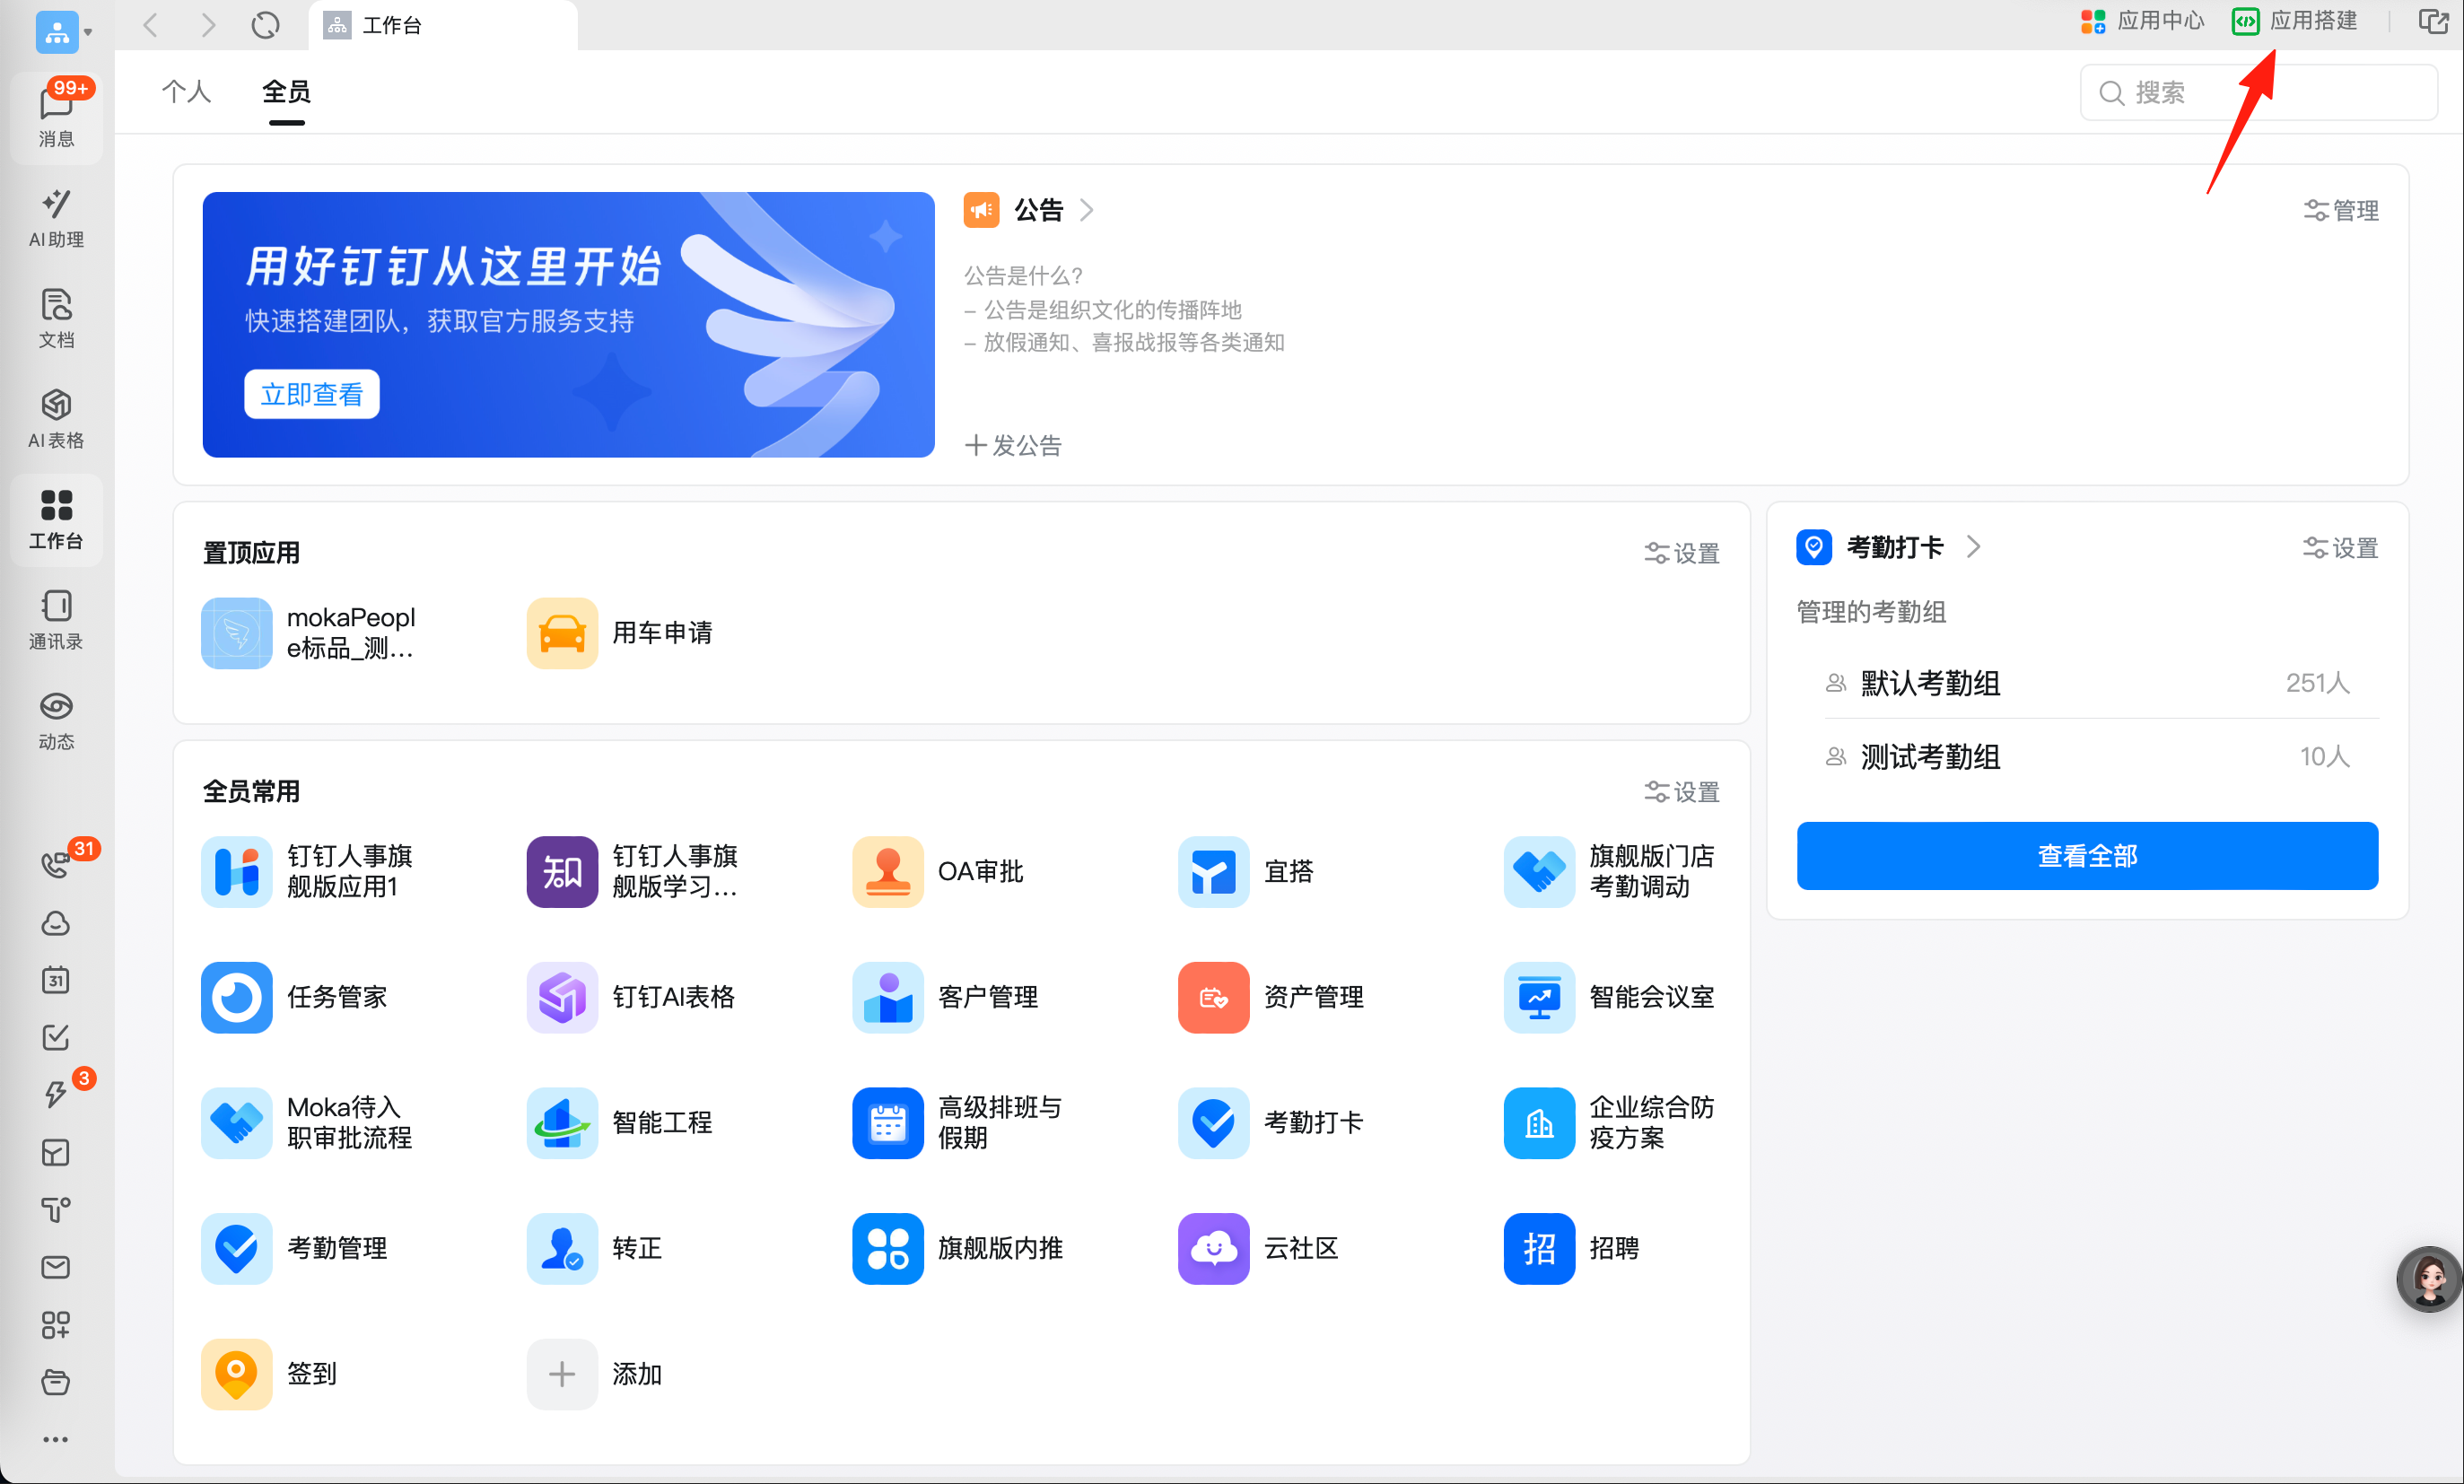
Task: Open 动态 feed in sidebar
Action: (x=56, y=720)
